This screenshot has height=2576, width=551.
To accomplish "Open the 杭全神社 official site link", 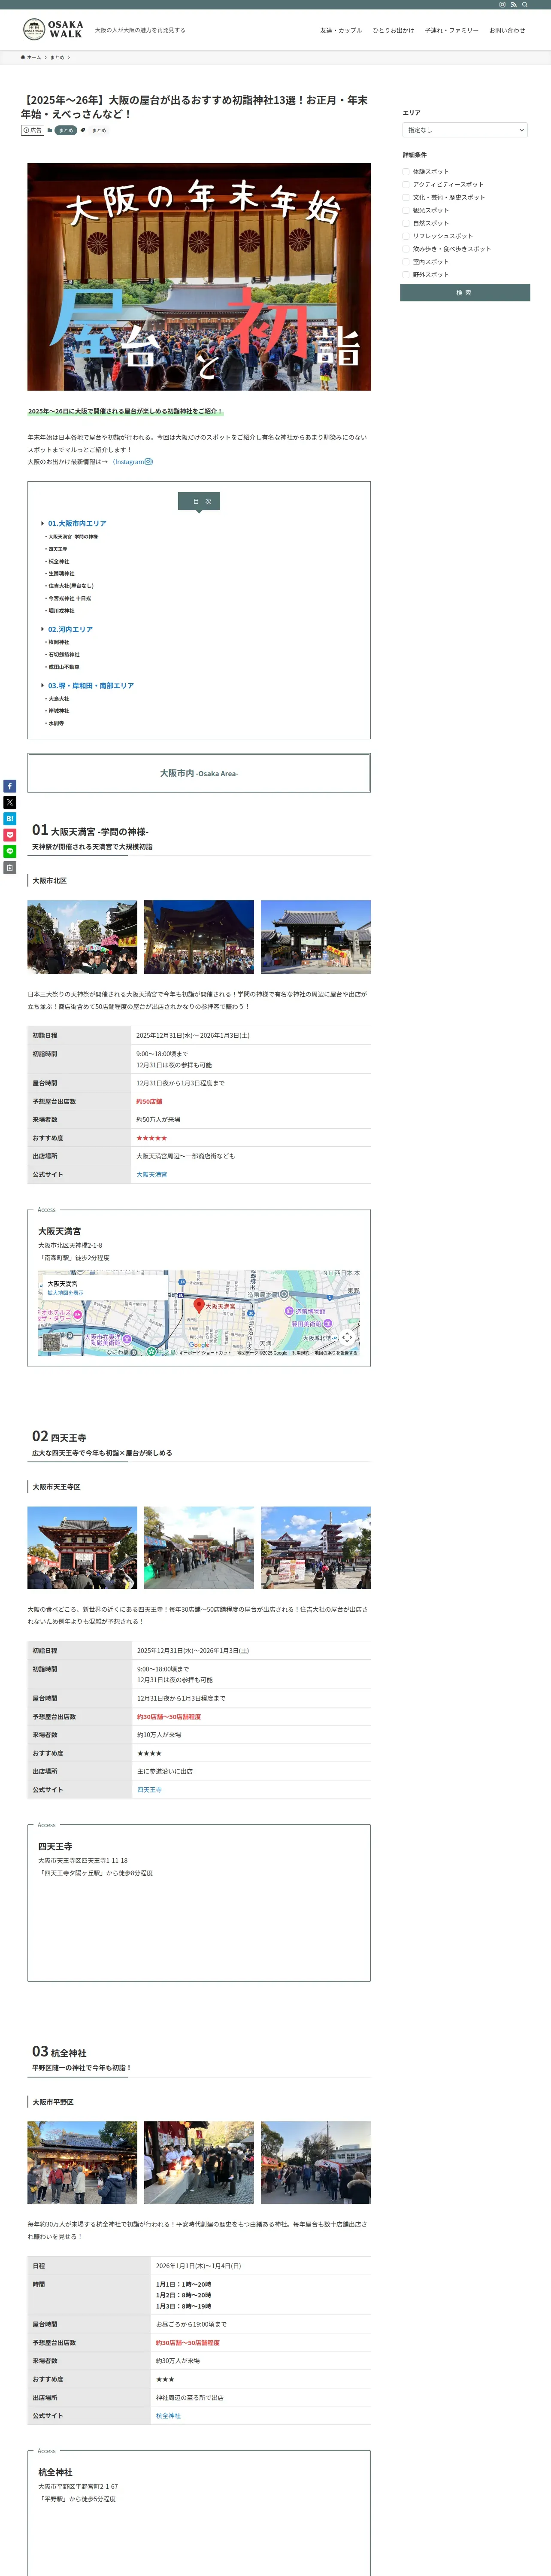I will (x=168, y=2416).
